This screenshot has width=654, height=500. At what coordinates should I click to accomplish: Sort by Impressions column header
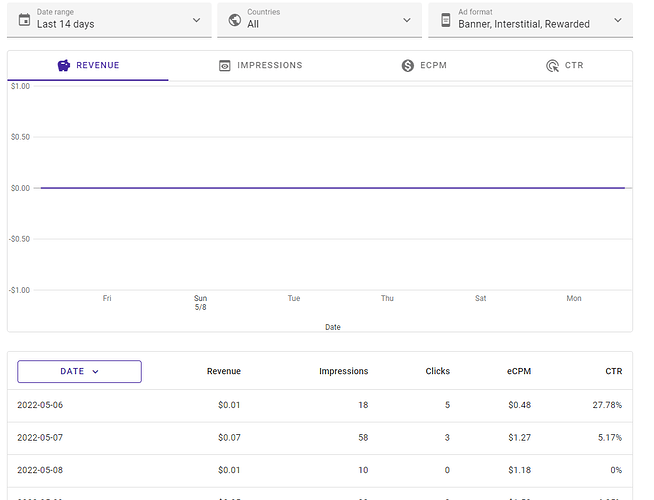pos(344,371)
